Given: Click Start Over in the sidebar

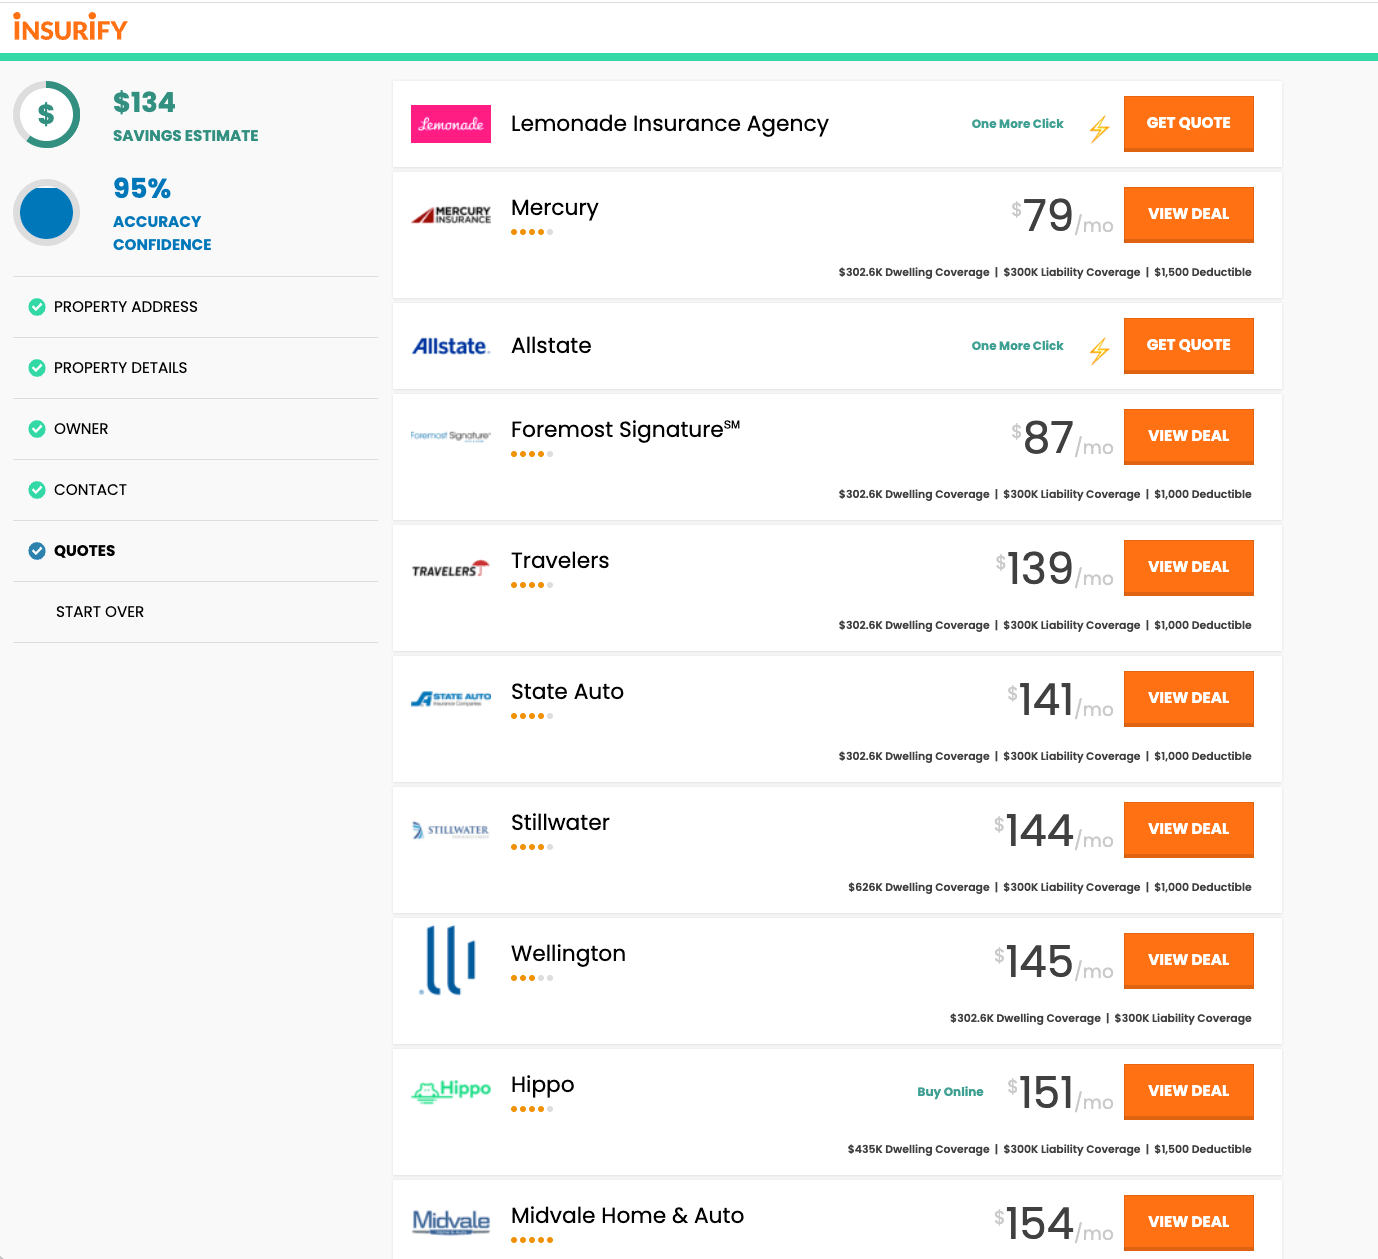Looking at the screenshot, I should (x=100, y=612).
